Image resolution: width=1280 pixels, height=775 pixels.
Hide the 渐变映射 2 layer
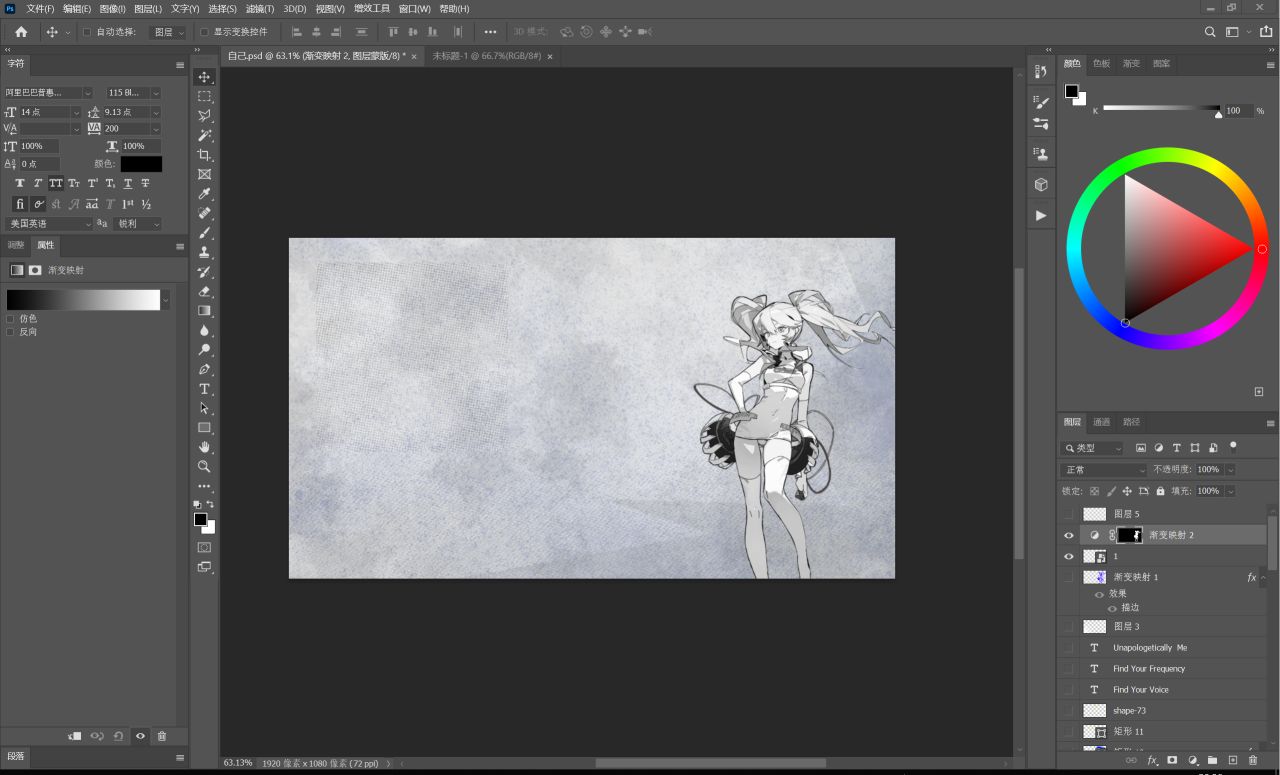pyautogui.click(x=1069, y=536)
